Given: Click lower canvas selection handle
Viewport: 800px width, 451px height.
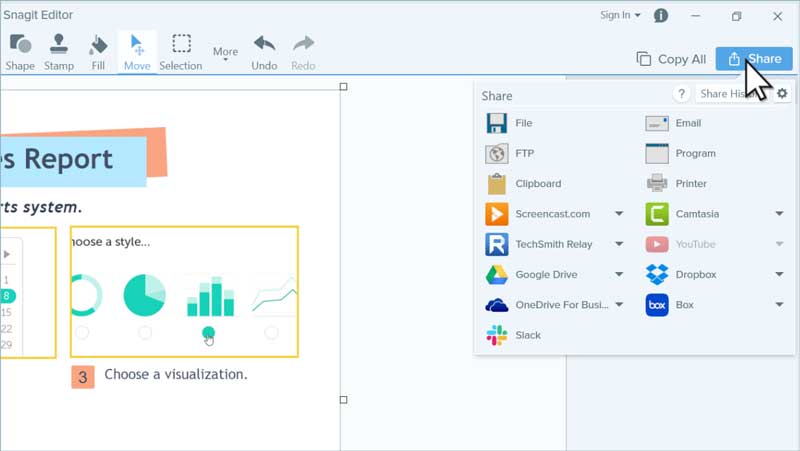Looking at the screenshot, I should (x=343, y=399).
